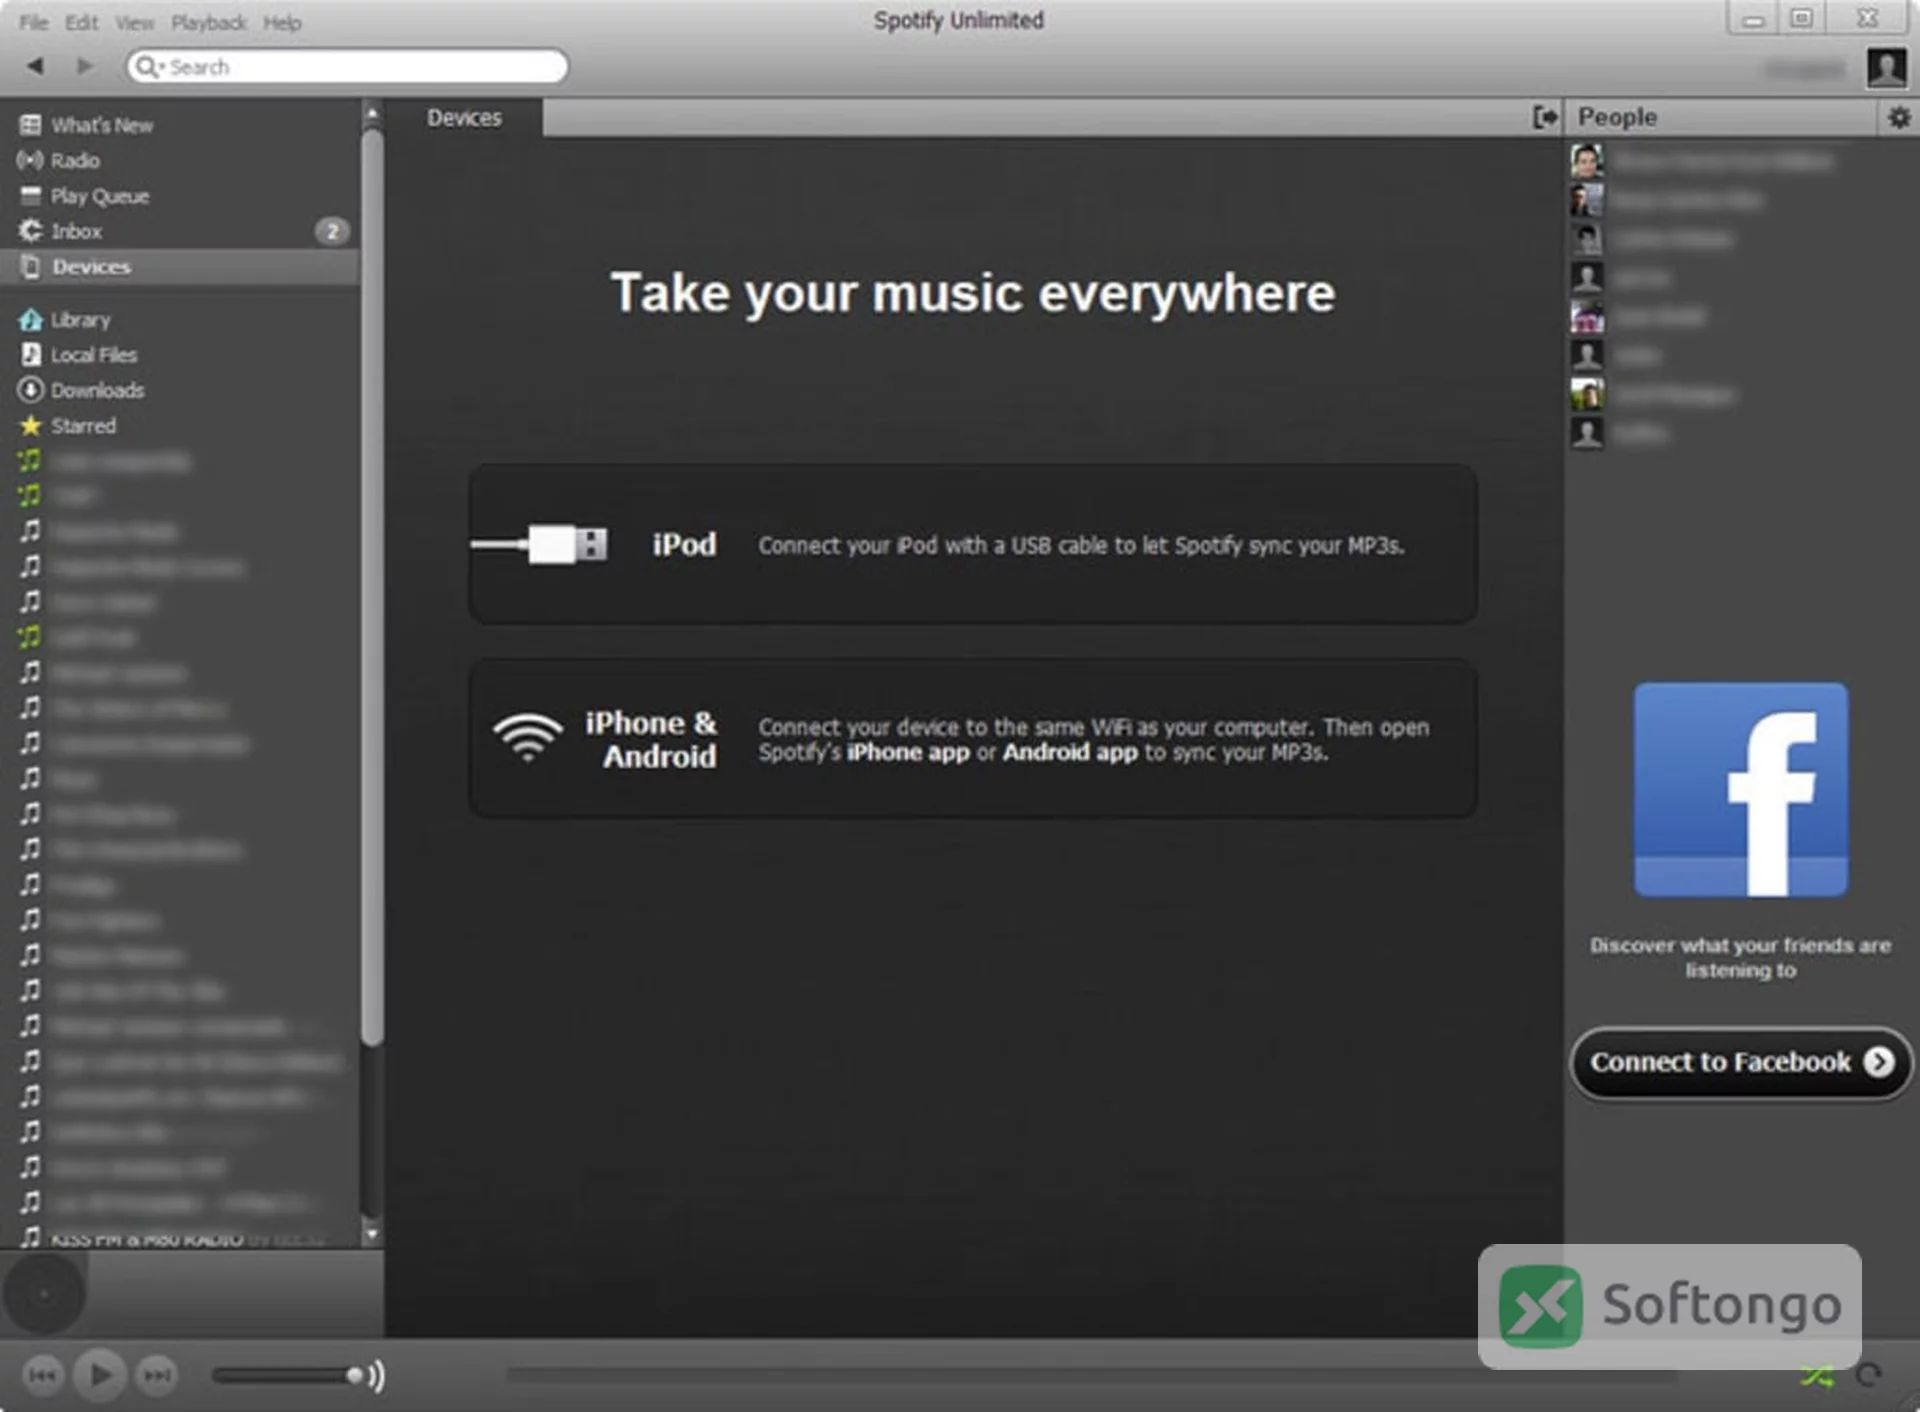Open the Edit menu
Image resolution: width=1920 pixels, height=1412 pixels.
[x=82, y=22]
